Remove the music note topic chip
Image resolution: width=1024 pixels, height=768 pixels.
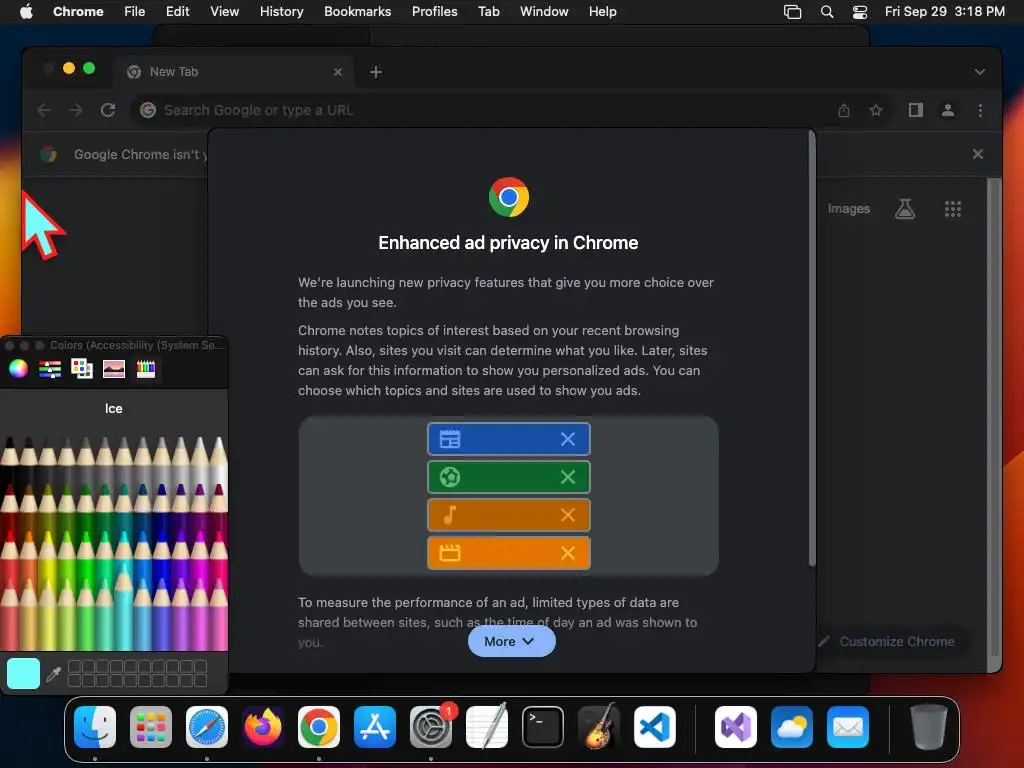[x=568, y=515]
